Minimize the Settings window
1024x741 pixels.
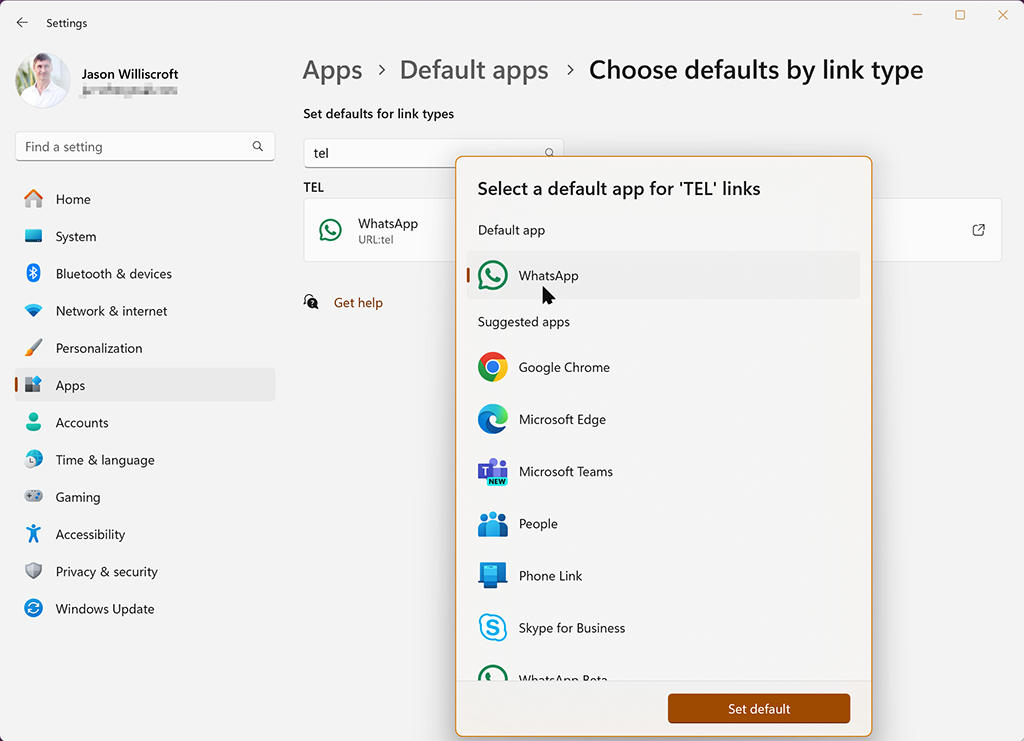[x=917, y=14]
